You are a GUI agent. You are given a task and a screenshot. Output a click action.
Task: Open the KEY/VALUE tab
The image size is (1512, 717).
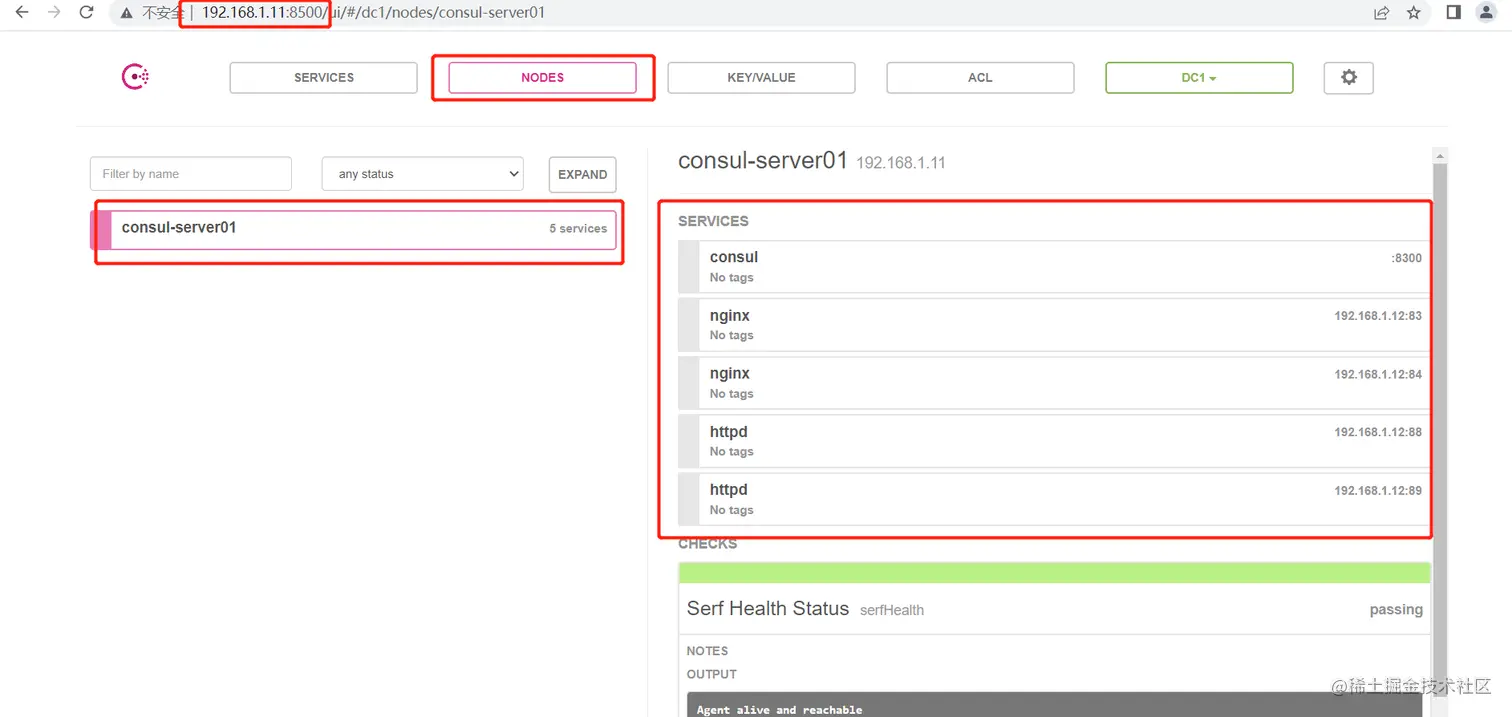[x=761, y=77]
